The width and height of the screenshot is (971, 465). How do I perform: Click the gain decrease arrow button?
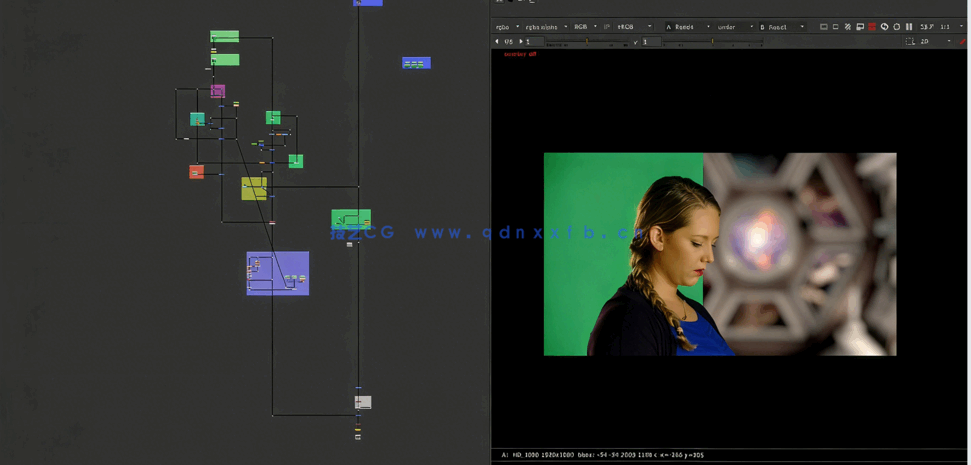498,42
